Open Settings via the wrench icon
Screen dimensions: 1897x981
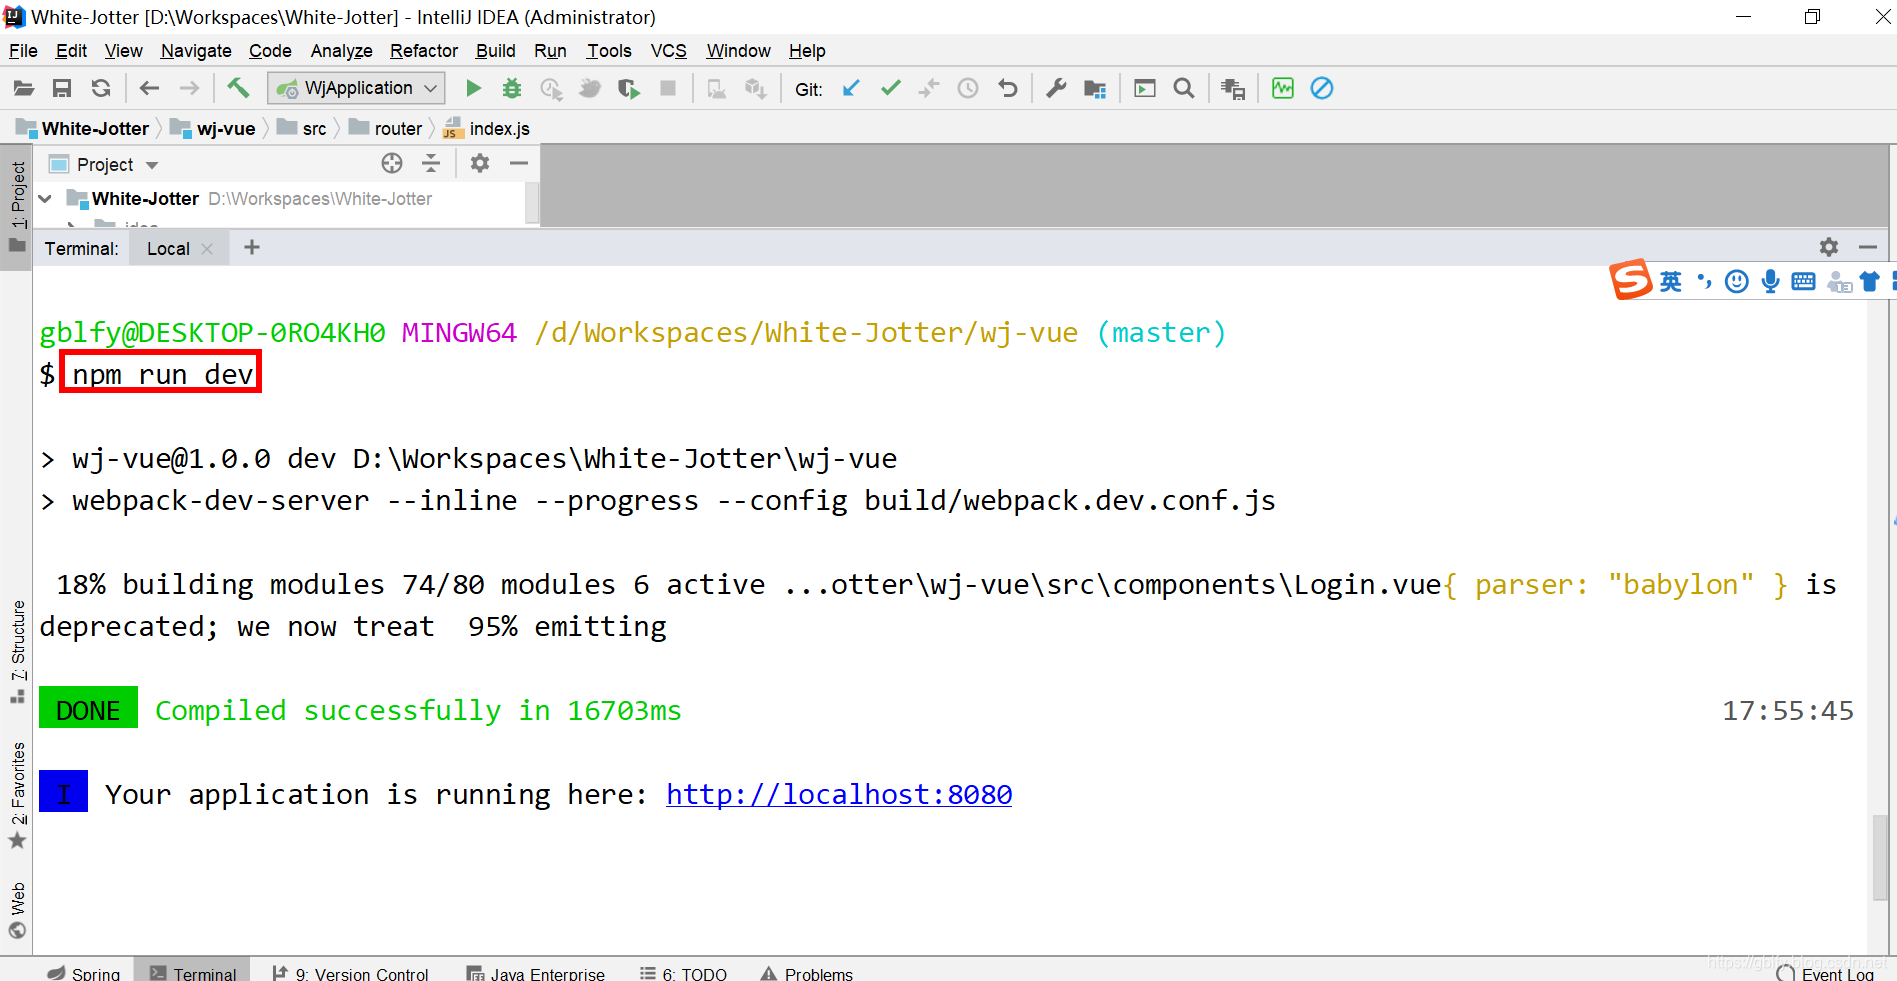[1056, 89]
